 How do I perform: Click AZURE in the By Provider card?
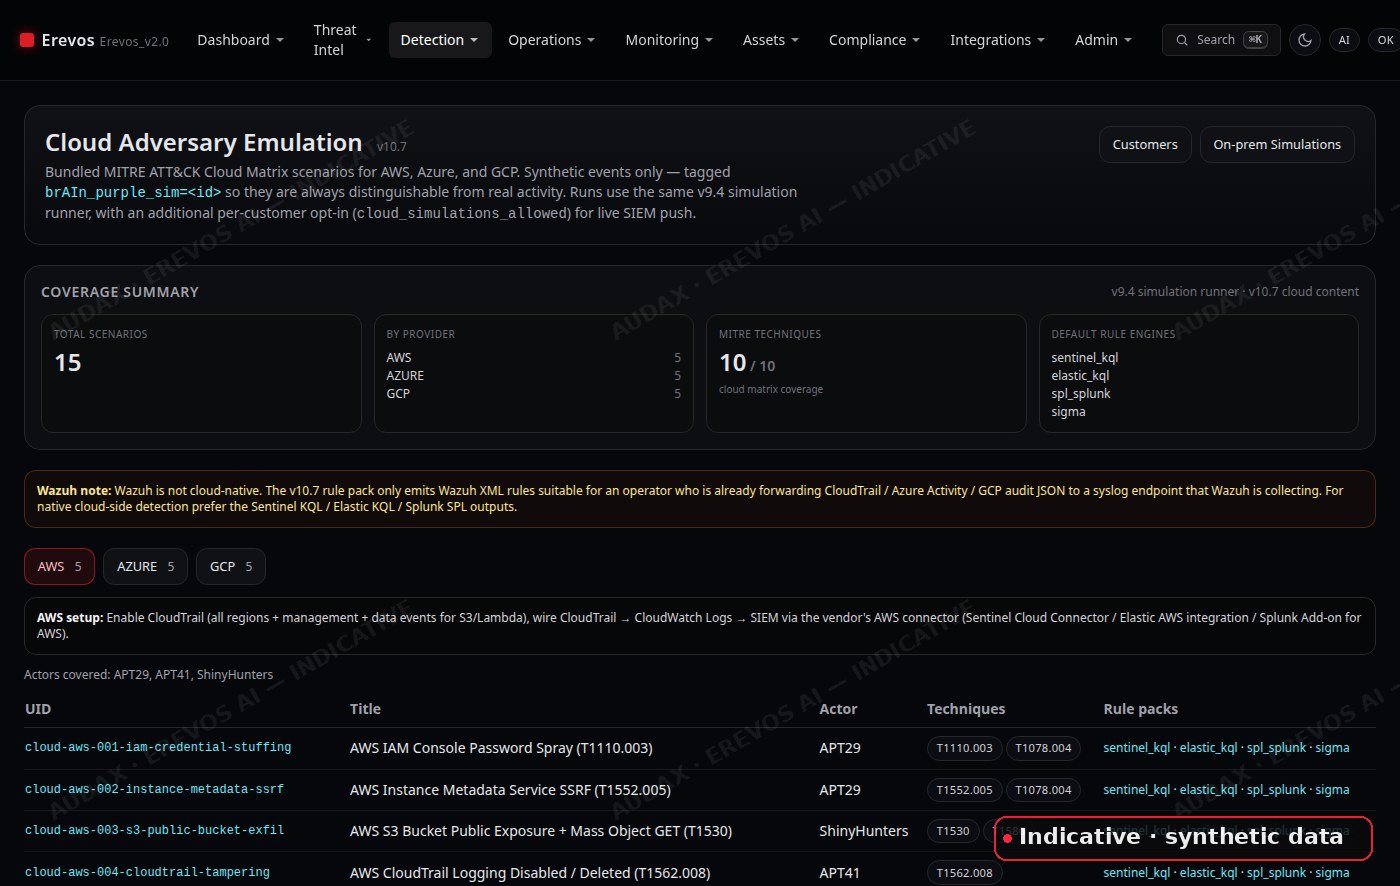coord(405,375)
